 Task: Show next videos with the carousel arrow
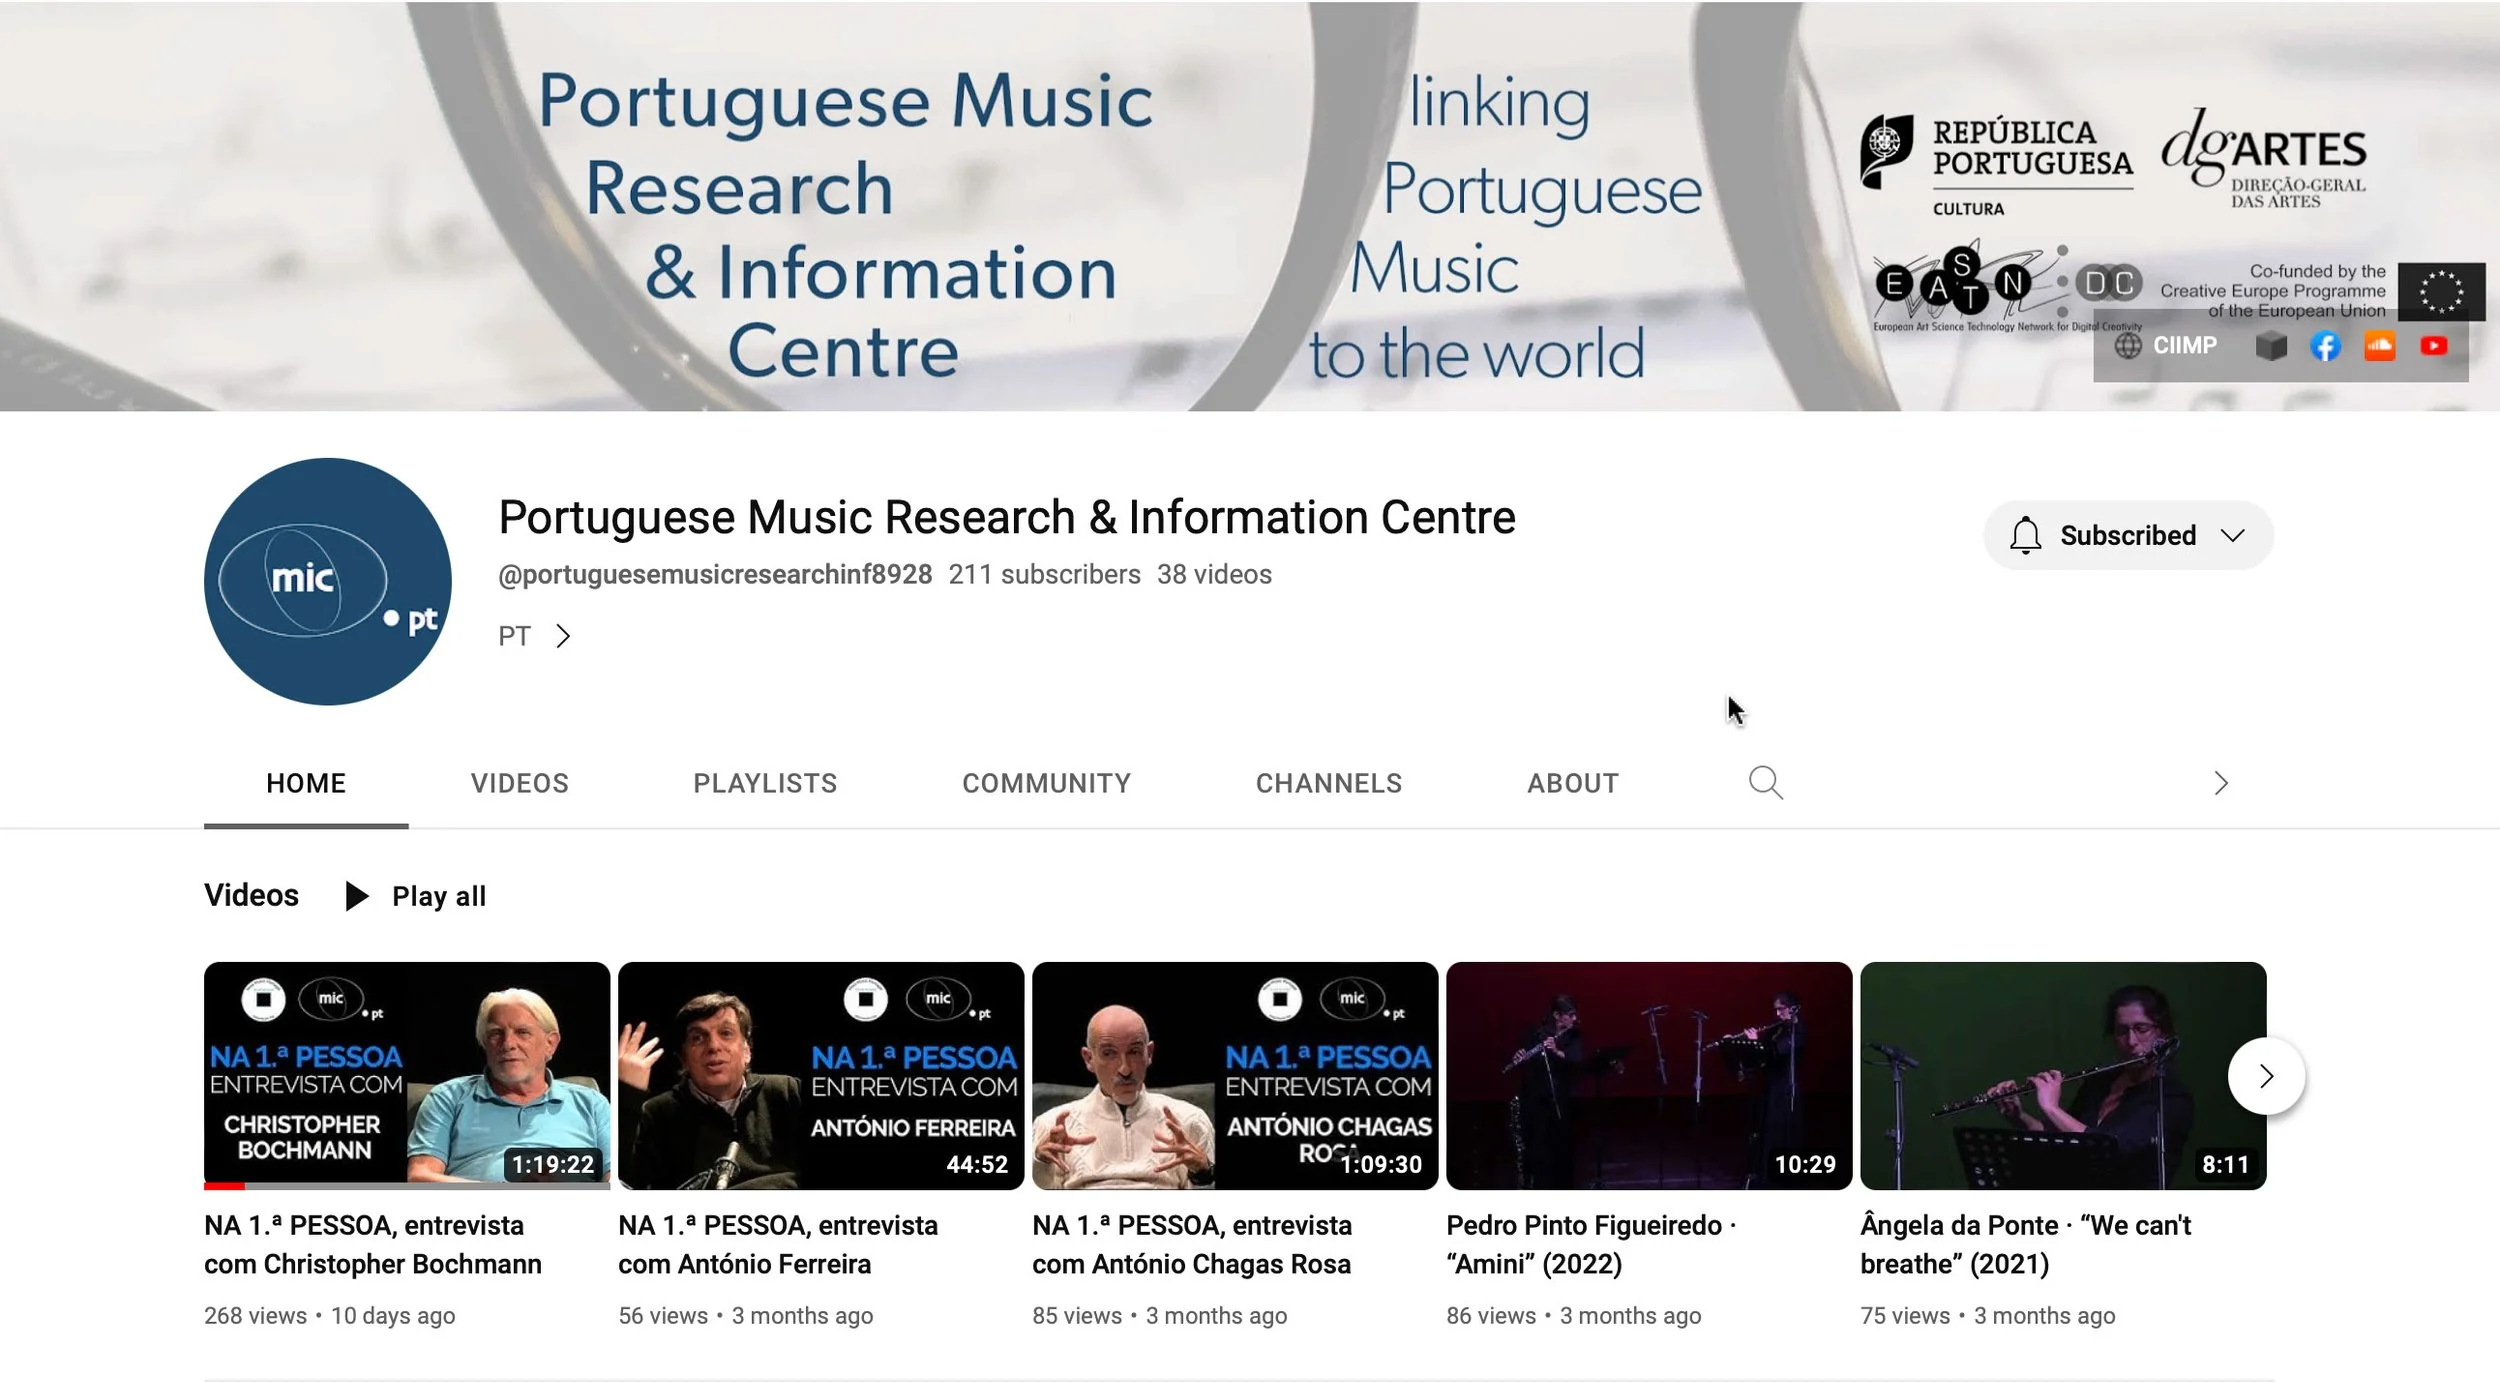[2265, 1076]
